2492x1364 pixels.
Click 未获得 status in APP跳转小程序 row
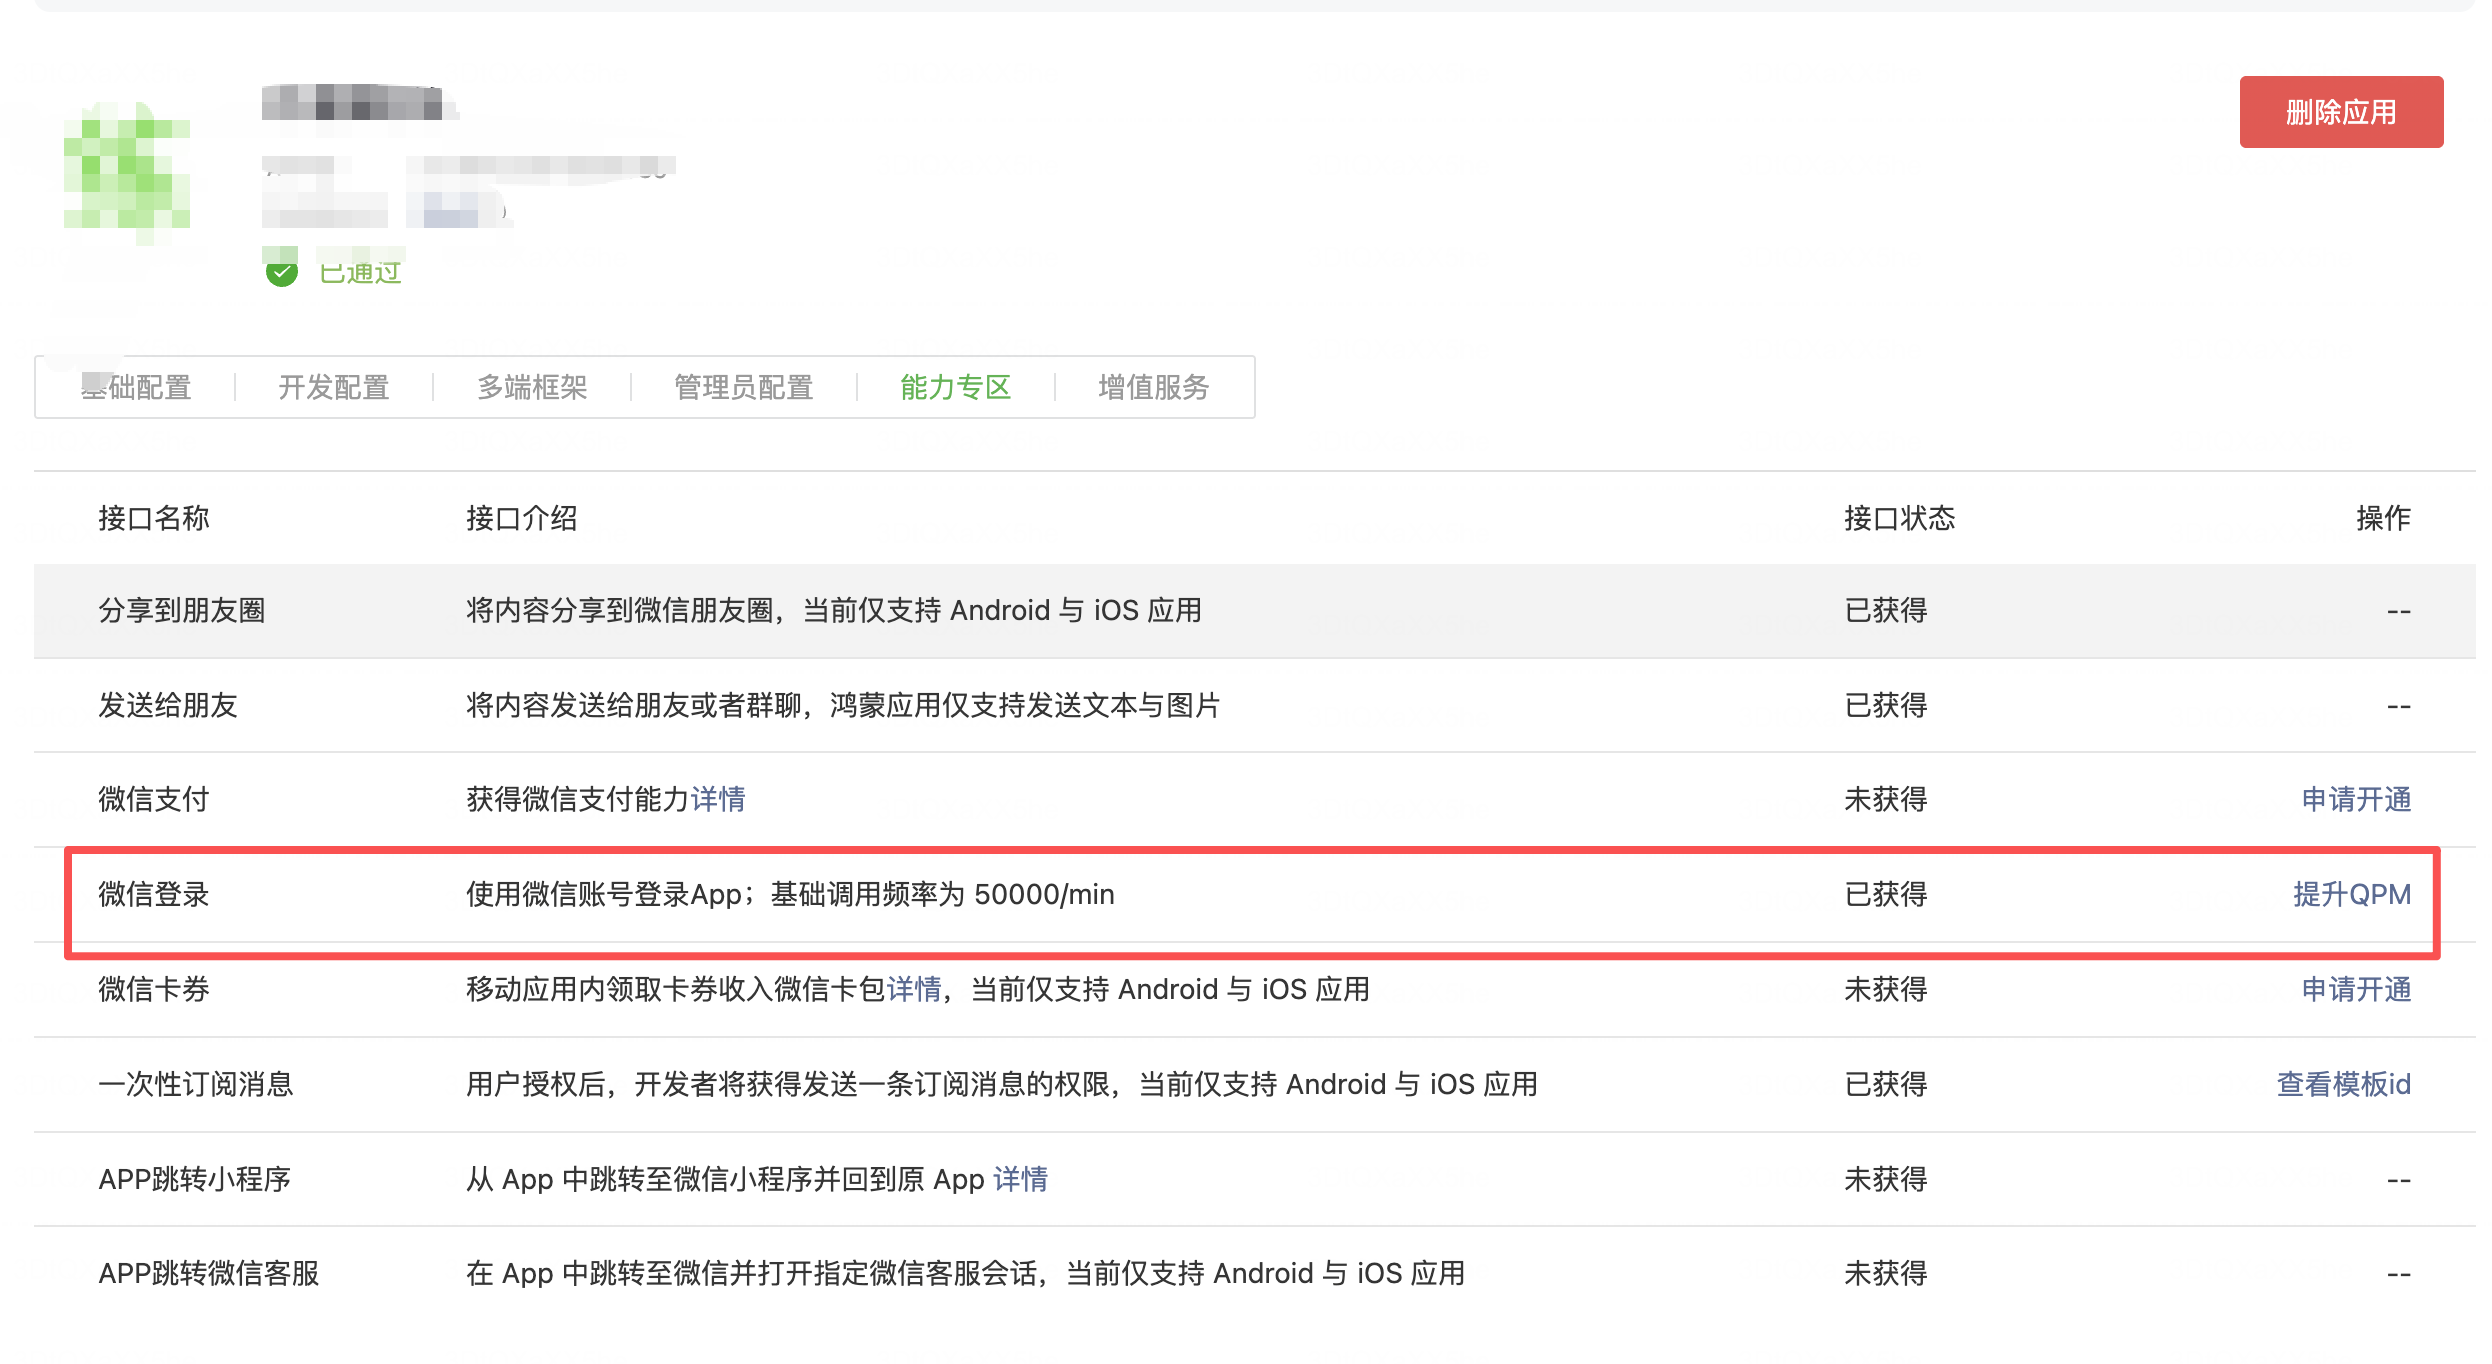click(1886, 1179)
